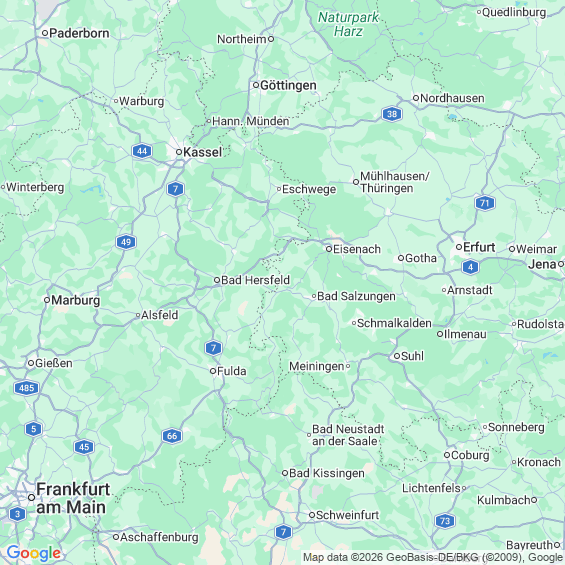
Task: Click the A 3 shield near Frankfurt
Action: [x=17, y=514]
